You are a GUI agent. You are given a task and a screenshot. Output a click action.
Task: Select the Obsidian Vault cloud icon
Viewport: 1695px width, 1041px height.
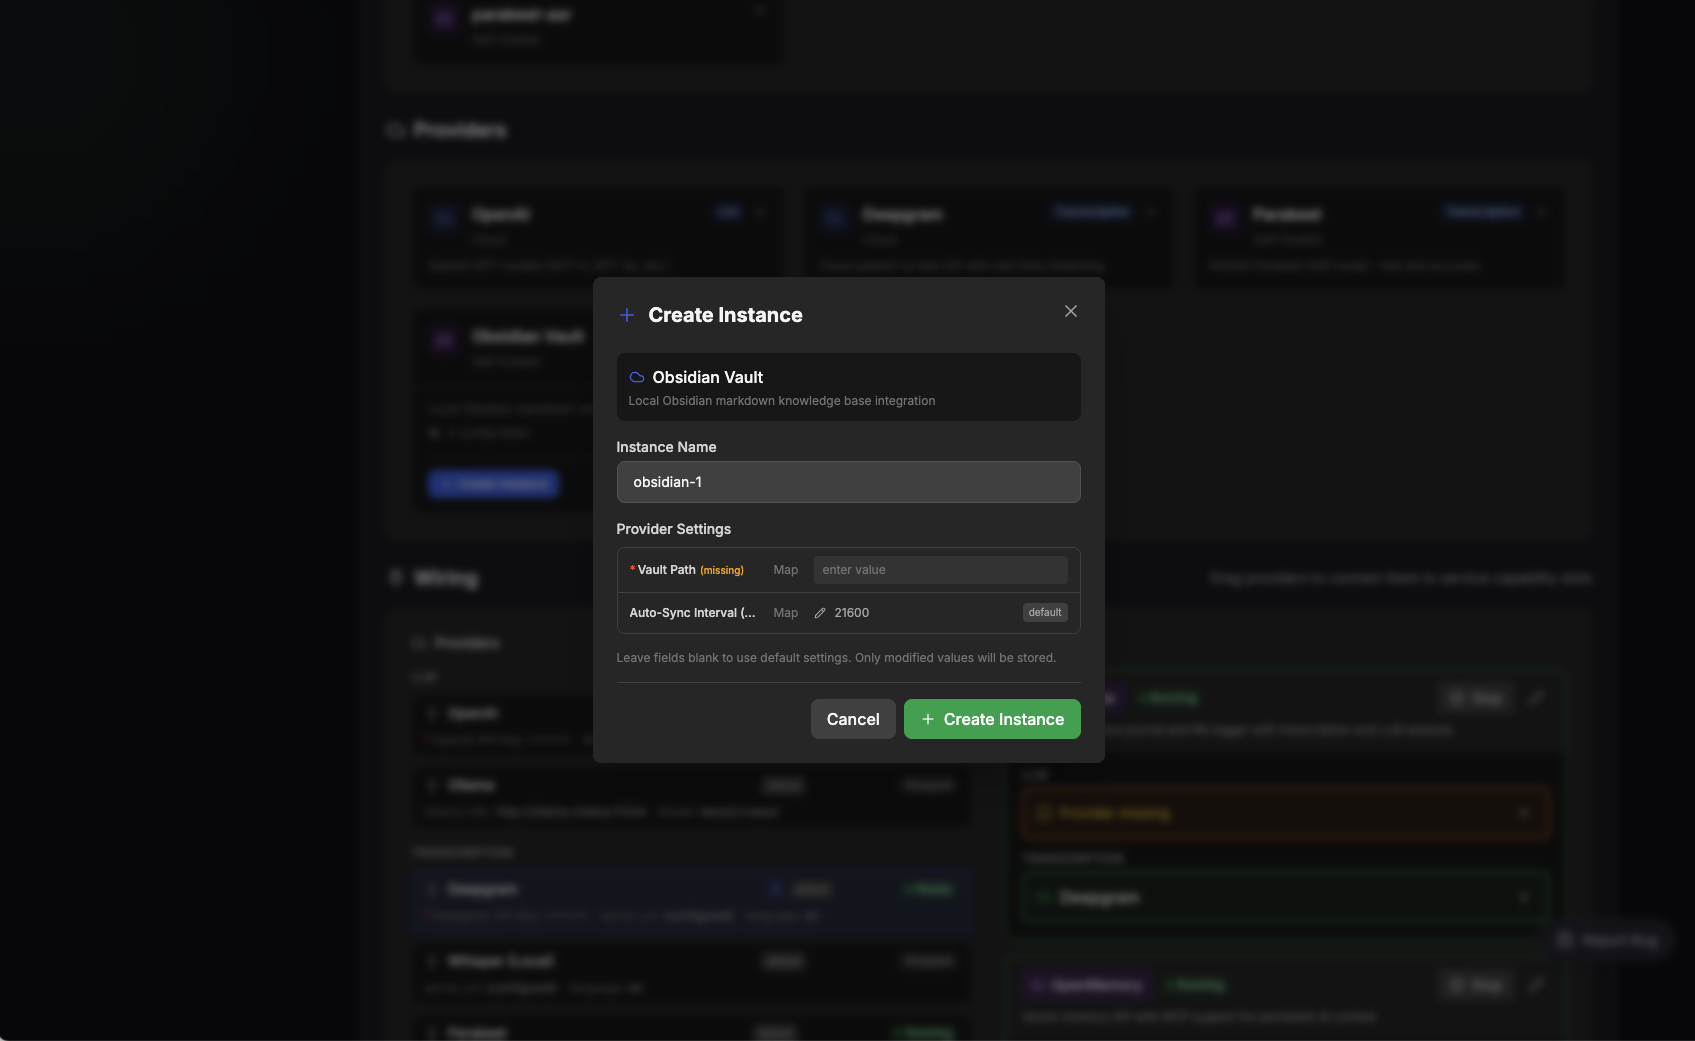pyautogui.click(x=636, y=377)
